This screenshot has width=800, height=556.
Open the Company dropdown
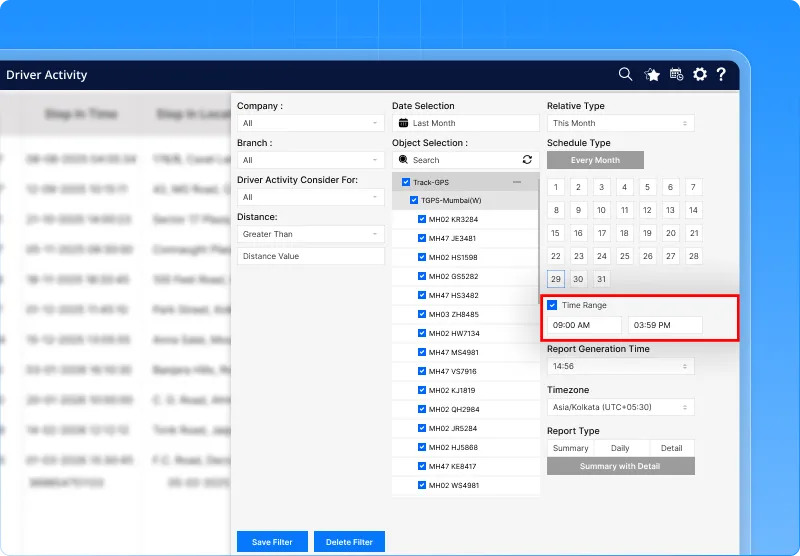[x=310, y=123]
